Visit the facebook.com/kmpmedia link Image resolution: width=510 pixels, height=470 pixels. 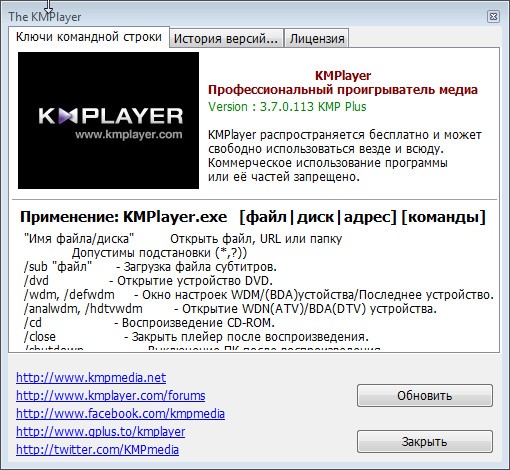tap(120, 414)
